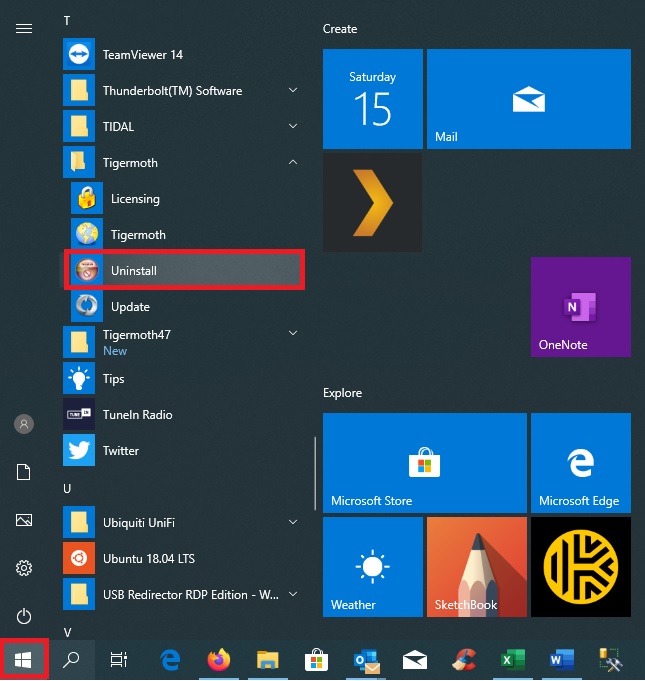Open the Microsoft Store tile
This screenshot has width=645, height=681.
tap(425, 463)
